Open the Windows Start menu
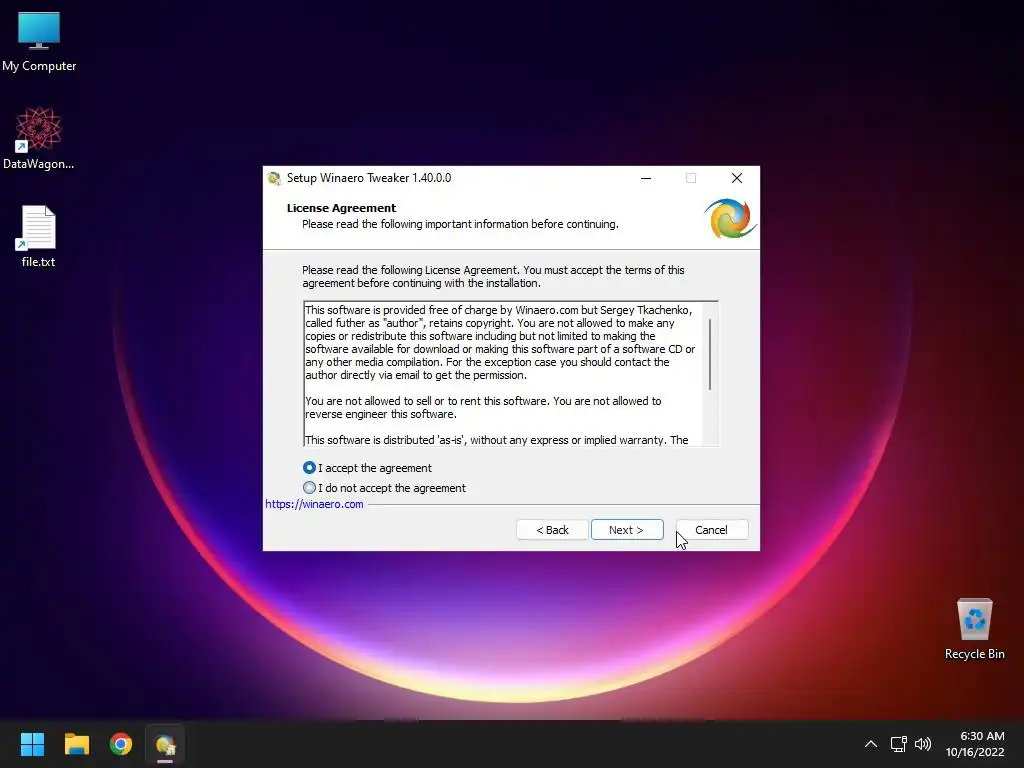 32,744
